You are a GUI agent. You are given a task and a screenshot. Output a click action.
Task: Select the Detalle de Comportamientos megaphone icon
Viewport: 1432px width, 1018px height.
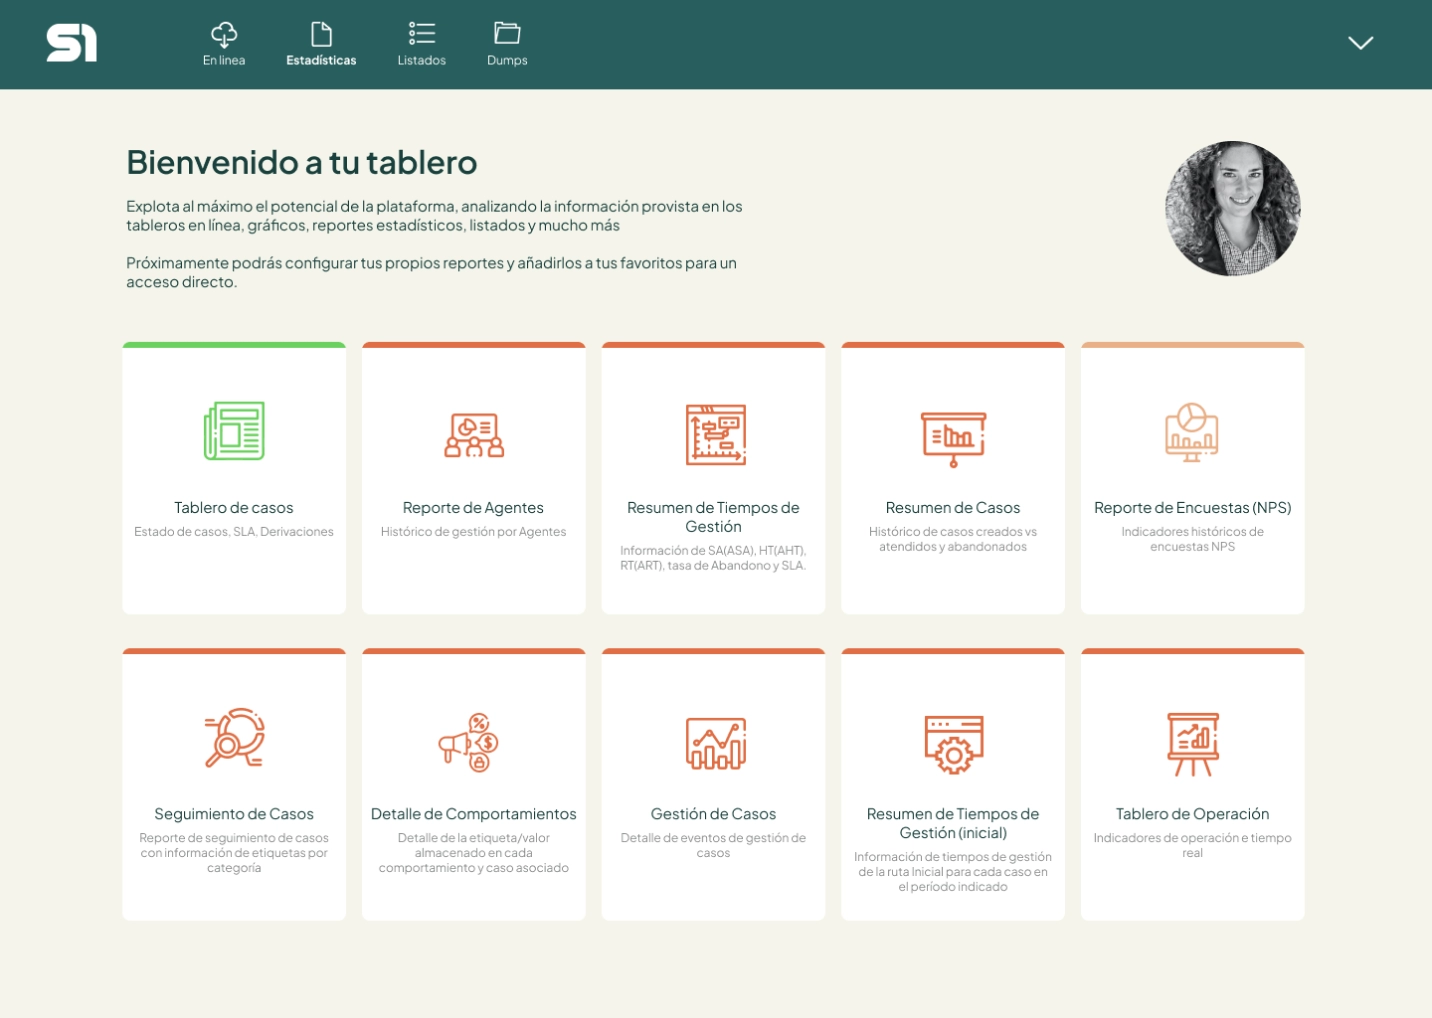click(469, 742)
